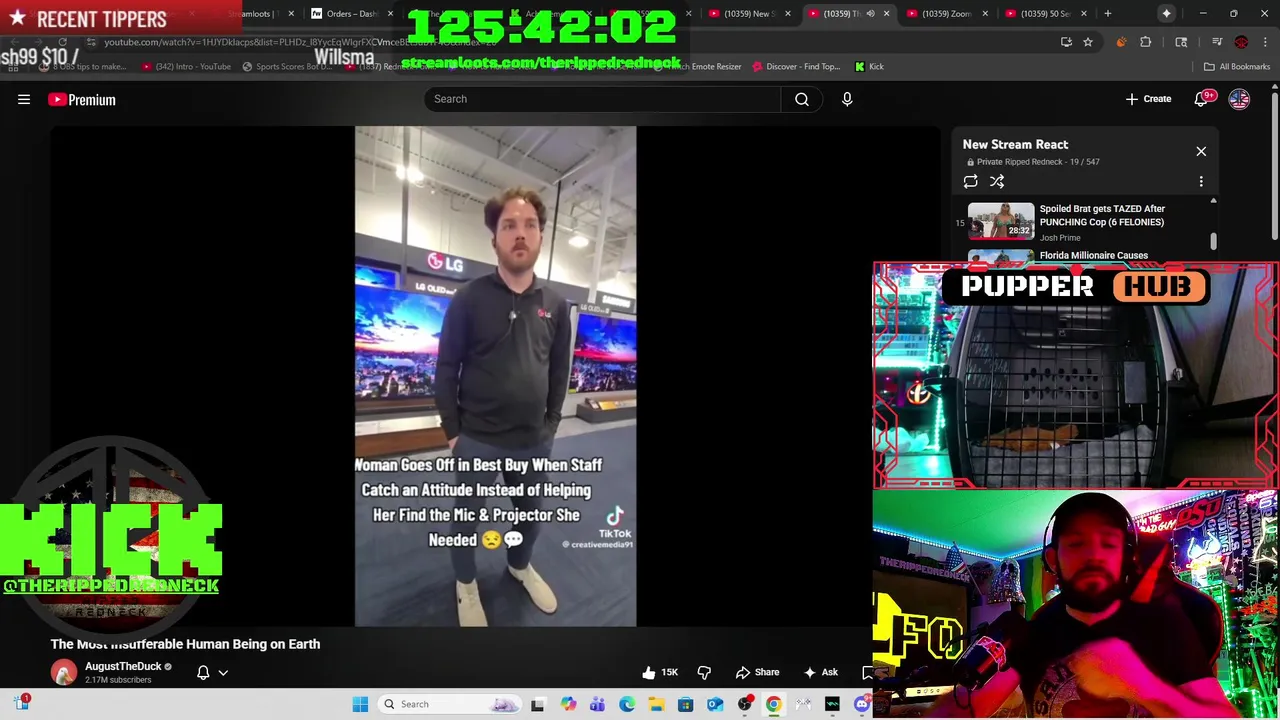Screen dimensions: 1280x720
Task: Click the page vertical scrollbar
Action: tap(1275, 165)
